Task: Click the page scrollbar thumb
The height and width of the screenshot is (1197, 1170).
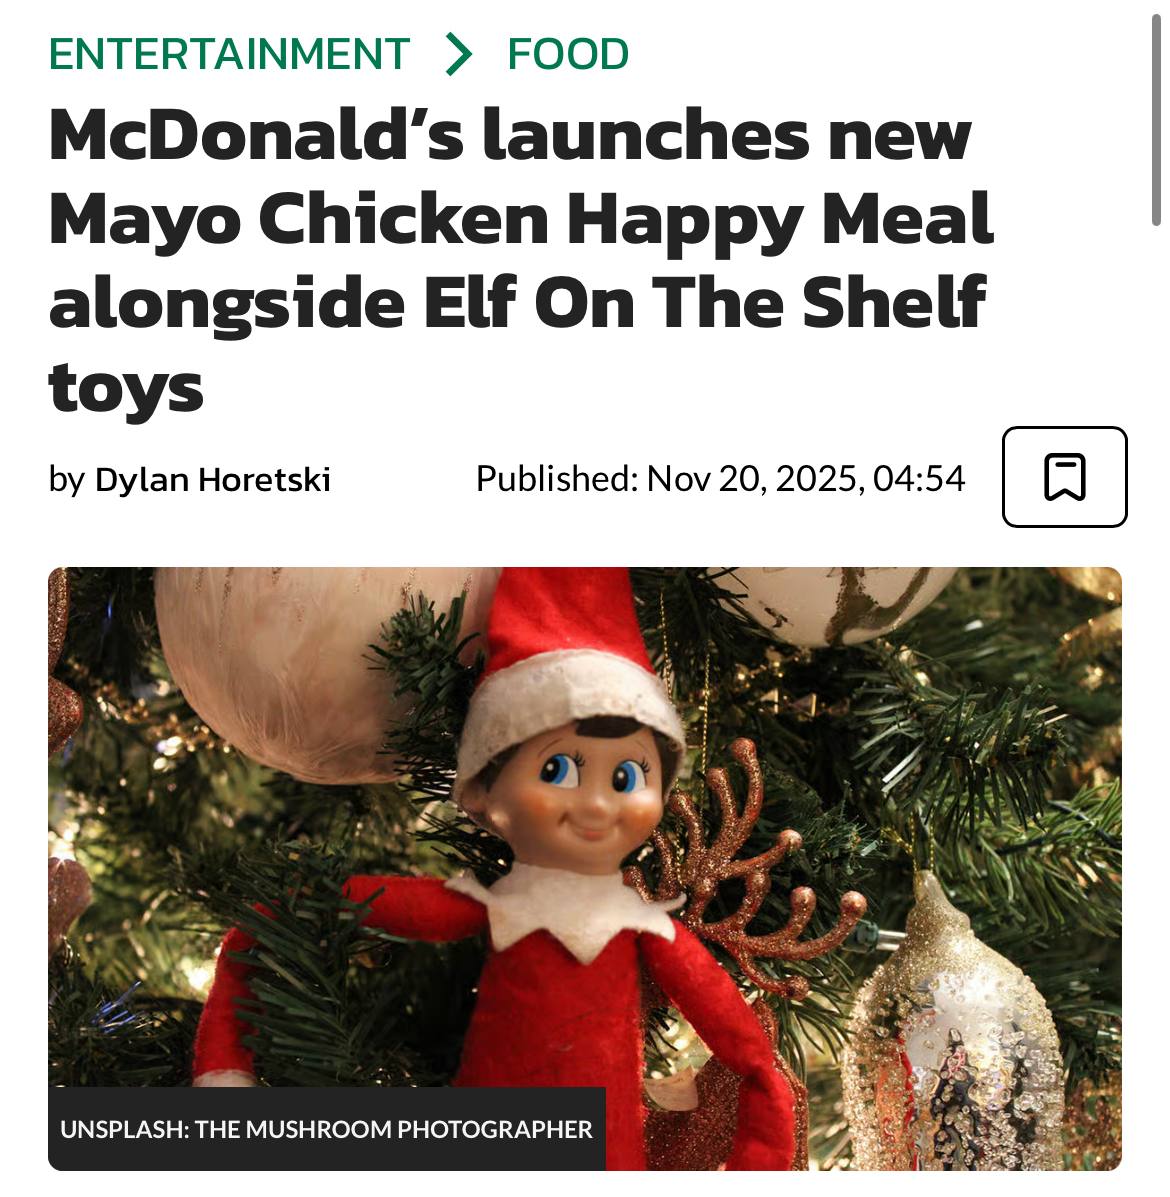Action: click(1156, 120)
